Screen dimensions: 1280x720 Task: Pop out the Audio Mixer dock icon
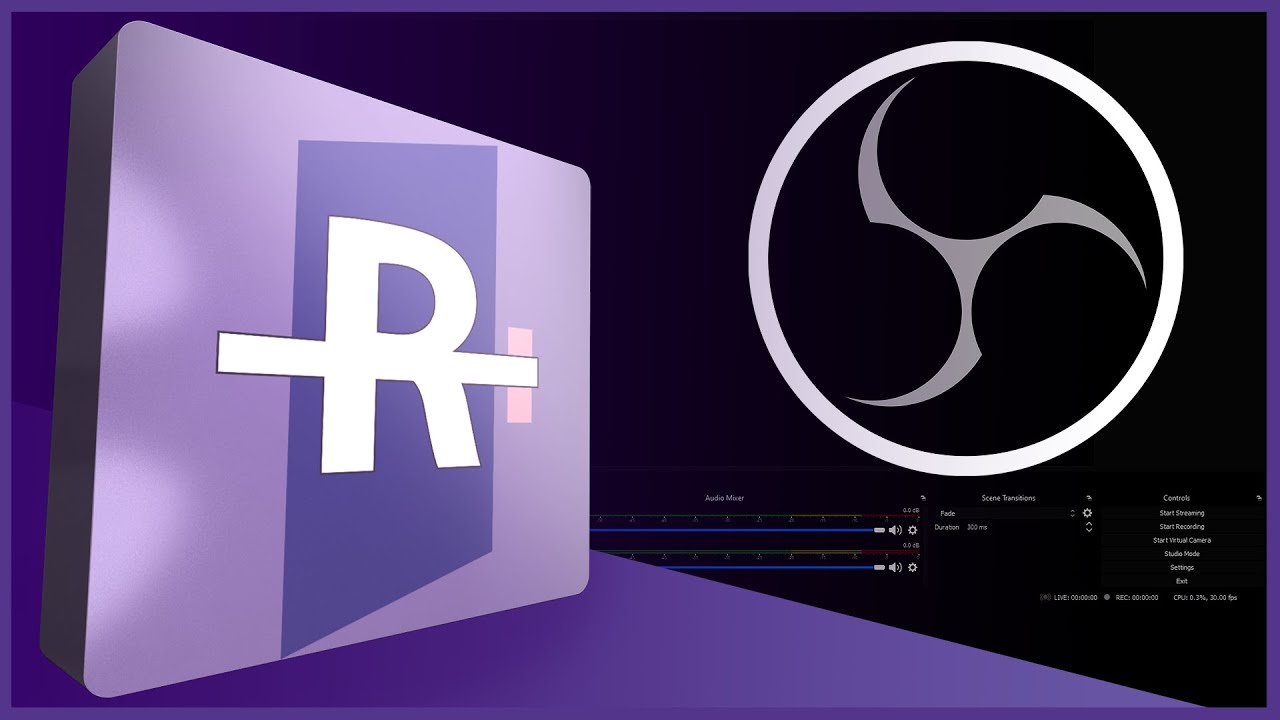click(x=922, y=498)
